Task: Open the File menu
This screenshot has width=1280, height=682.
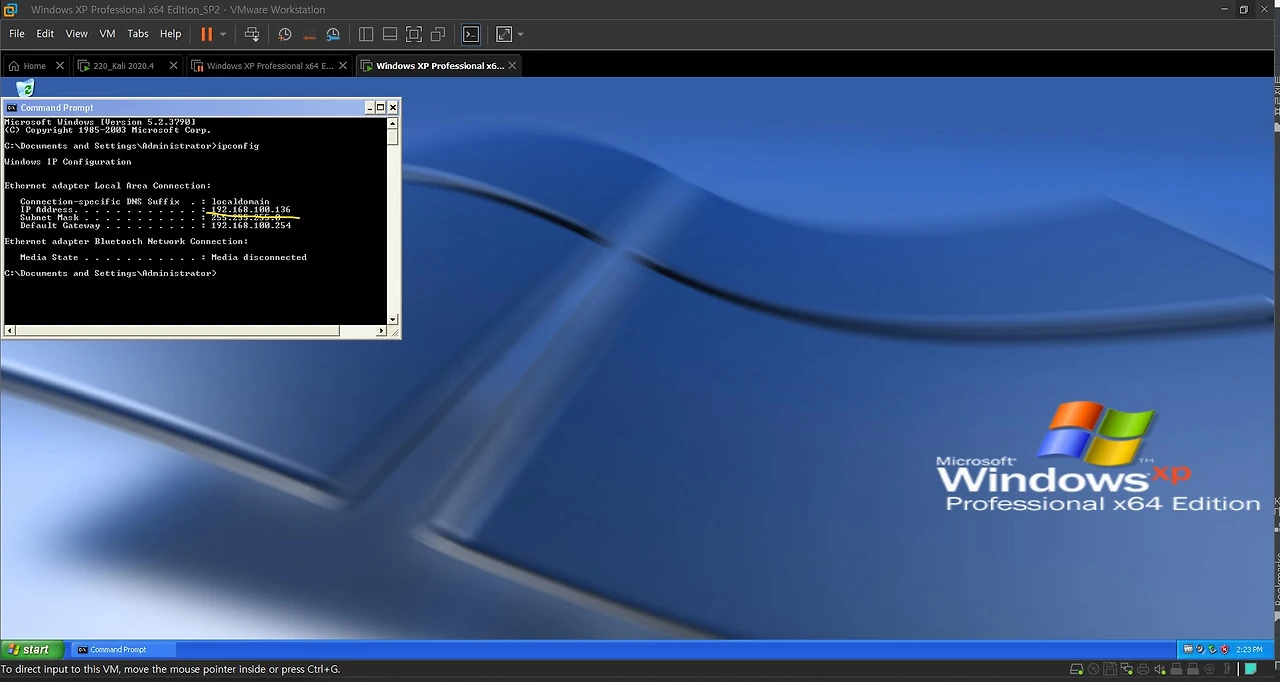Action: [17, 34]
